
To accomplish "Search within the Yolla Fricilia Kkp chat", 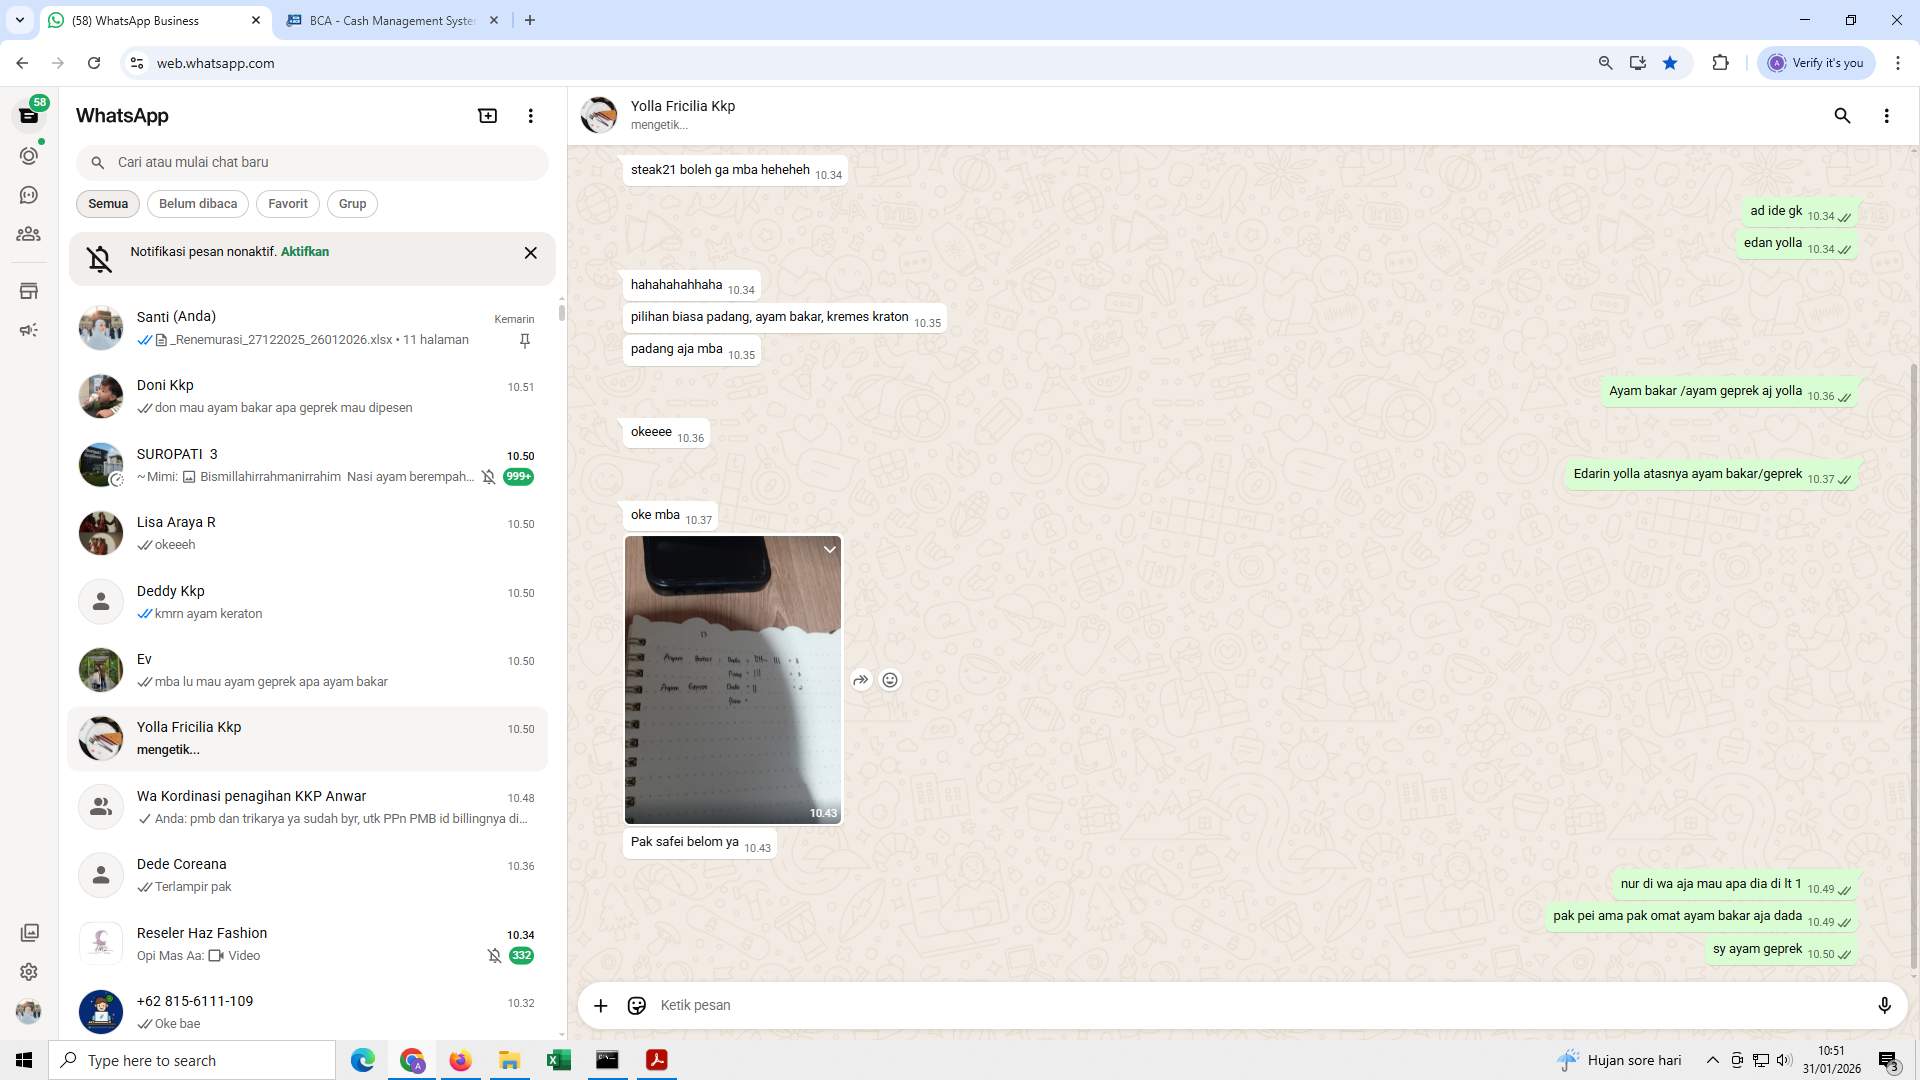I will tap(1842, 115).
